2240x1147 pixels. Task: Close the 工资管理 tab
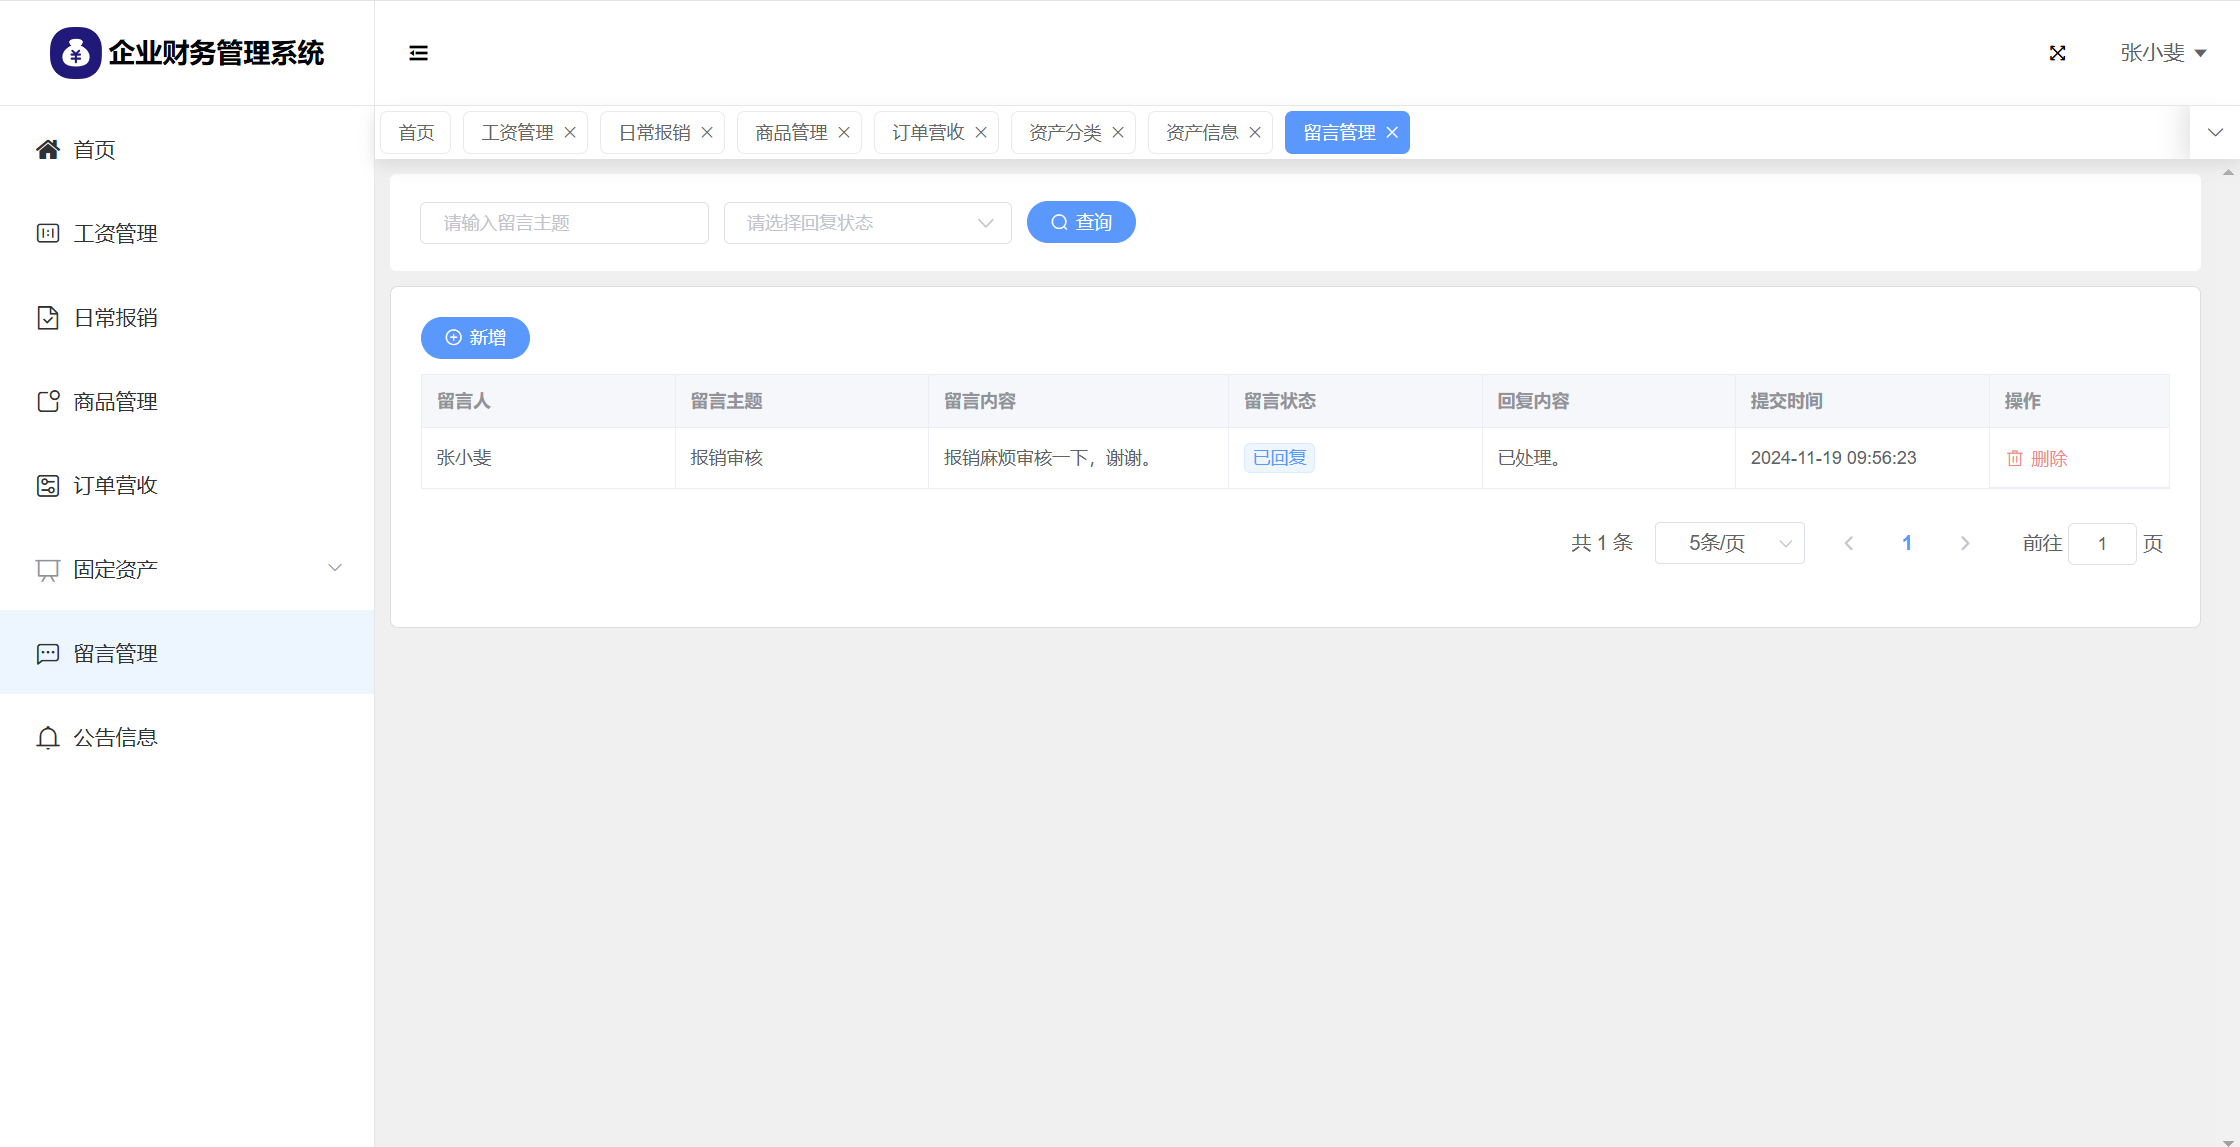570,133
